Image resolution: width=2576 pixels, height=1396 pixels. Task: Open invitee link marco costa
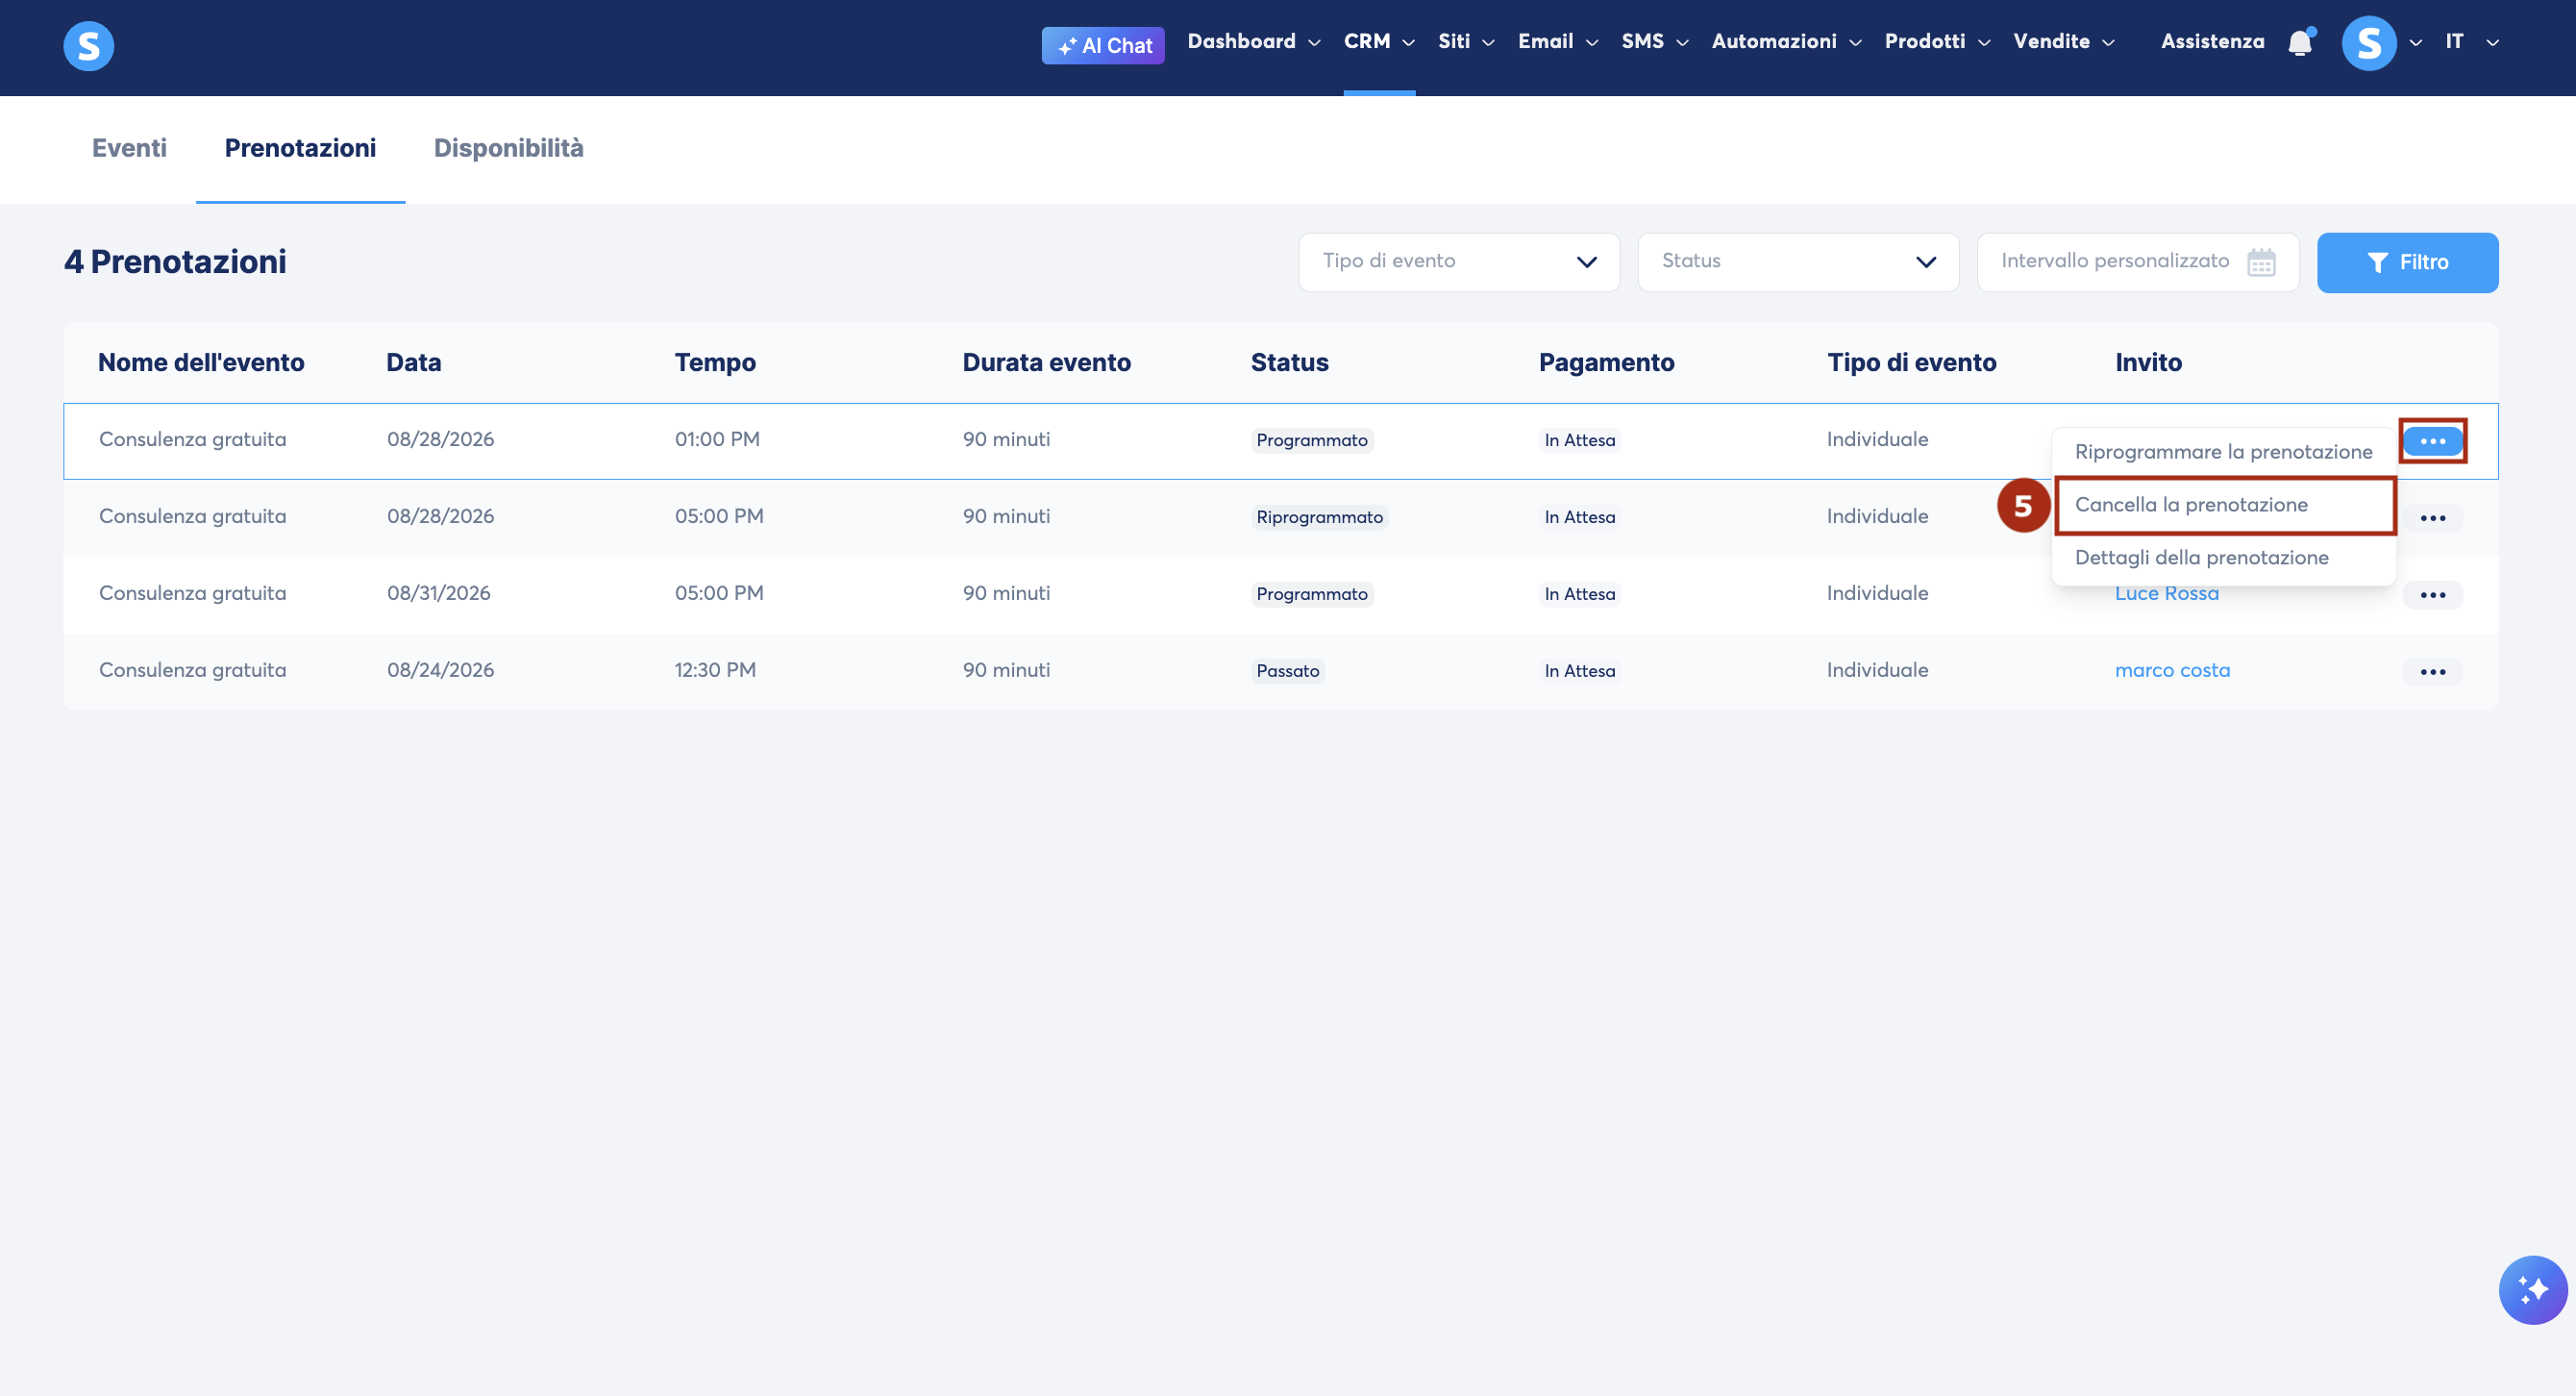pyautogui.click(x=2172, y=670)
